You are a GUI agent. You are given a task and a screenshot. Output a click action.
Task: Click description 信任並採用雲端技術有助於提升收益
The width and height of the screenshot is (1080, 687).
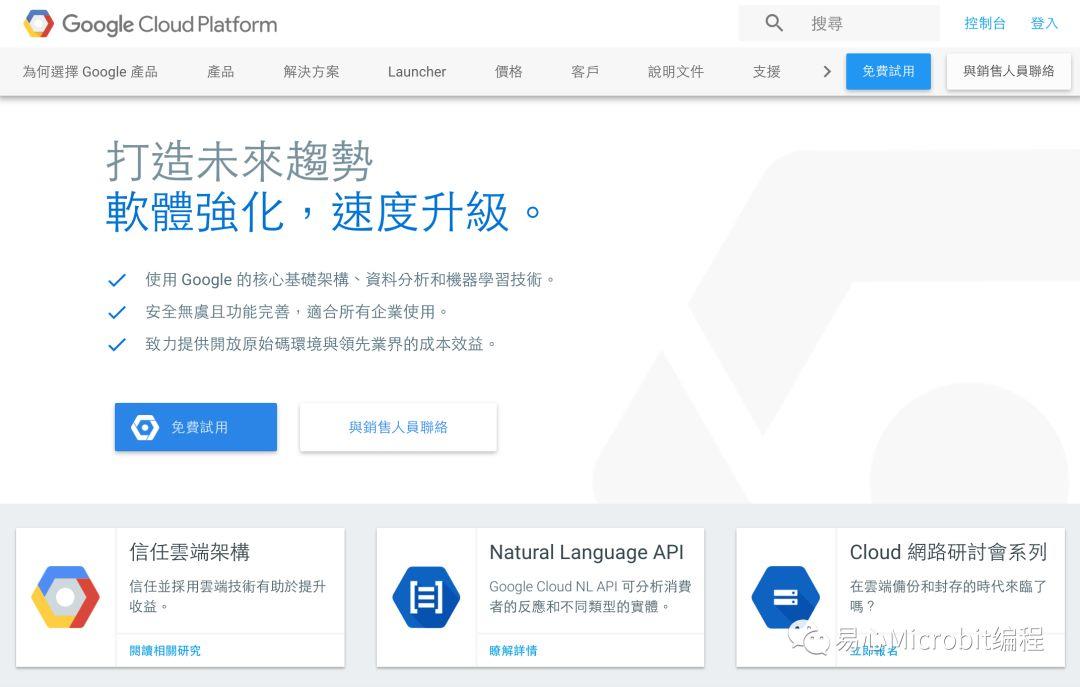pos(227,596)
